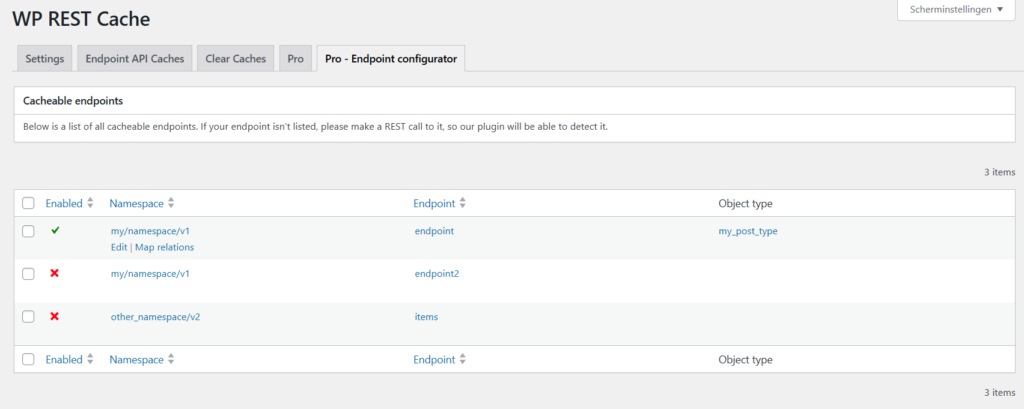The width and height of the screenshot is (1024, 409).
Task: Open my/namespace/v1 link in endpoint row
Action: tap(150, 231)
